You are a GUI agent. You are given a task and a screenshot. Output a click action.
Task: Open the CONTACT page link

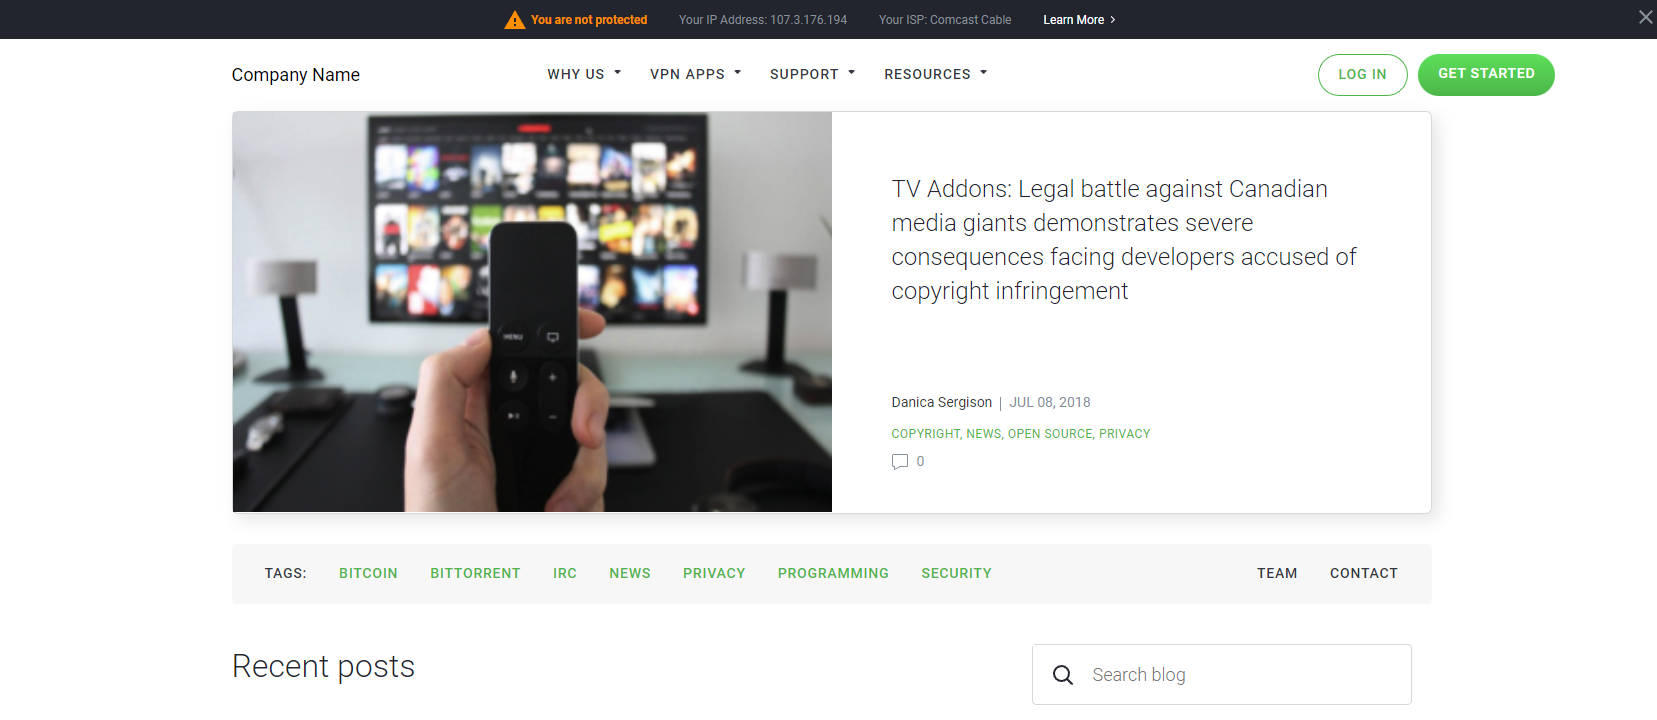pyautogui.click(x=1364, y=574)
